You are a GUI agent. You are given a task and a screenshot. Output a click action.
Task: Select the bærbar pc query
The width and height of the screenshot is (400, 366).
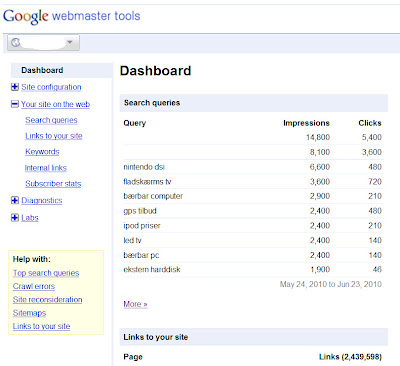[141, 255]
